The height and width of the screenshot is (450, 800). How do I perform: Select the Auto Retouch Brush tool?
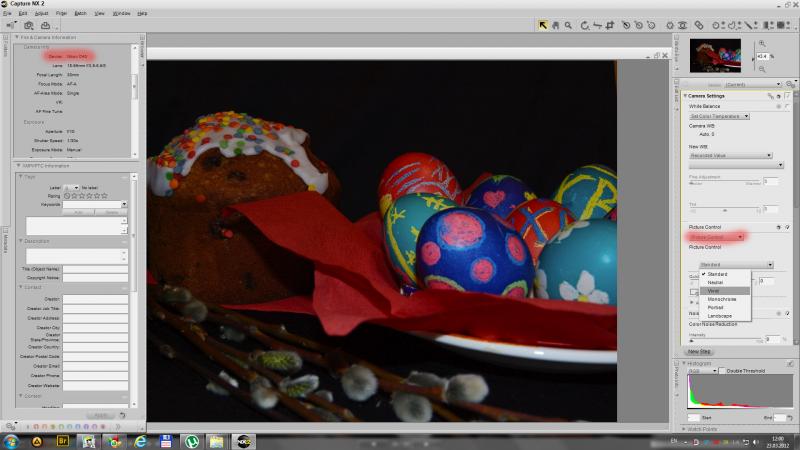[x=699, y=25]
